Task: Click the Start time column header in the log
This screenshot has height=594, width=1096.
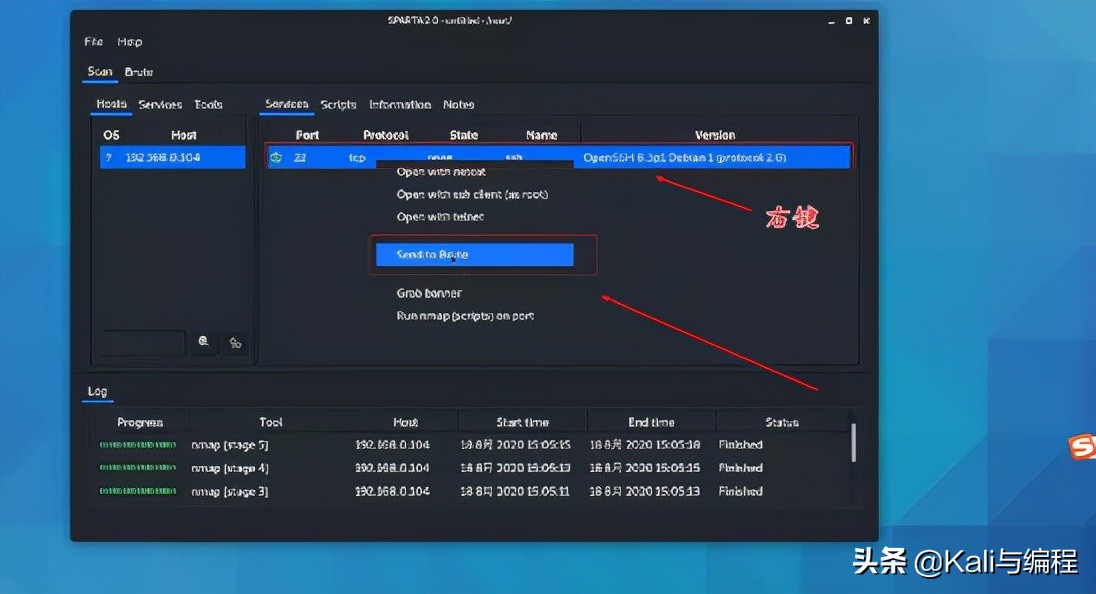Action: click(x=522, y=422)
